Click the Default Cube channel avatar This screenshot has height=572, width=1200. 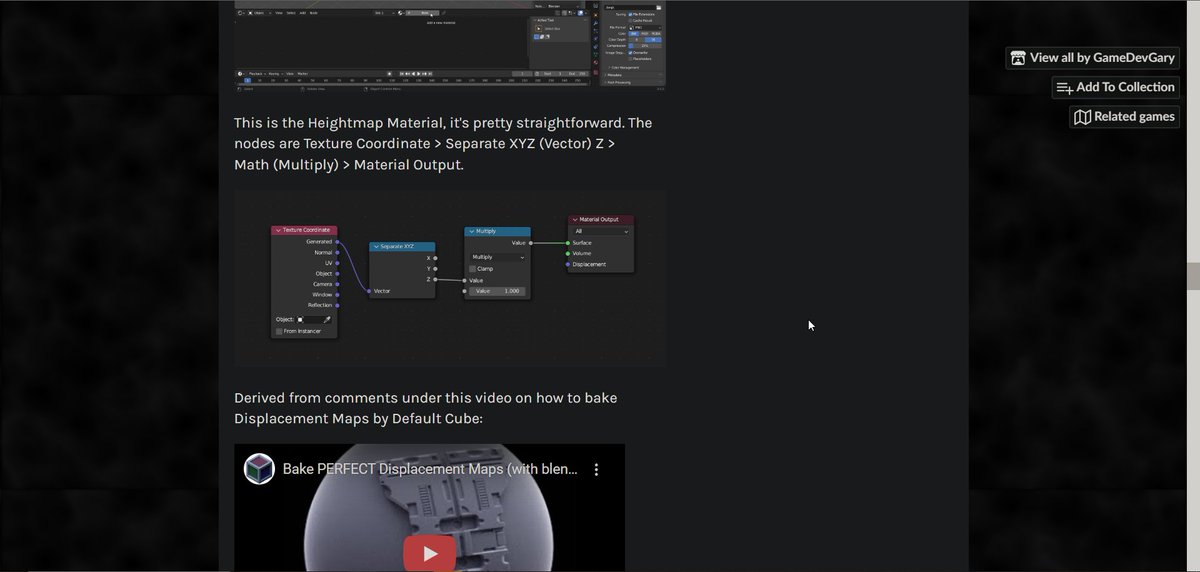pos(259,469)
